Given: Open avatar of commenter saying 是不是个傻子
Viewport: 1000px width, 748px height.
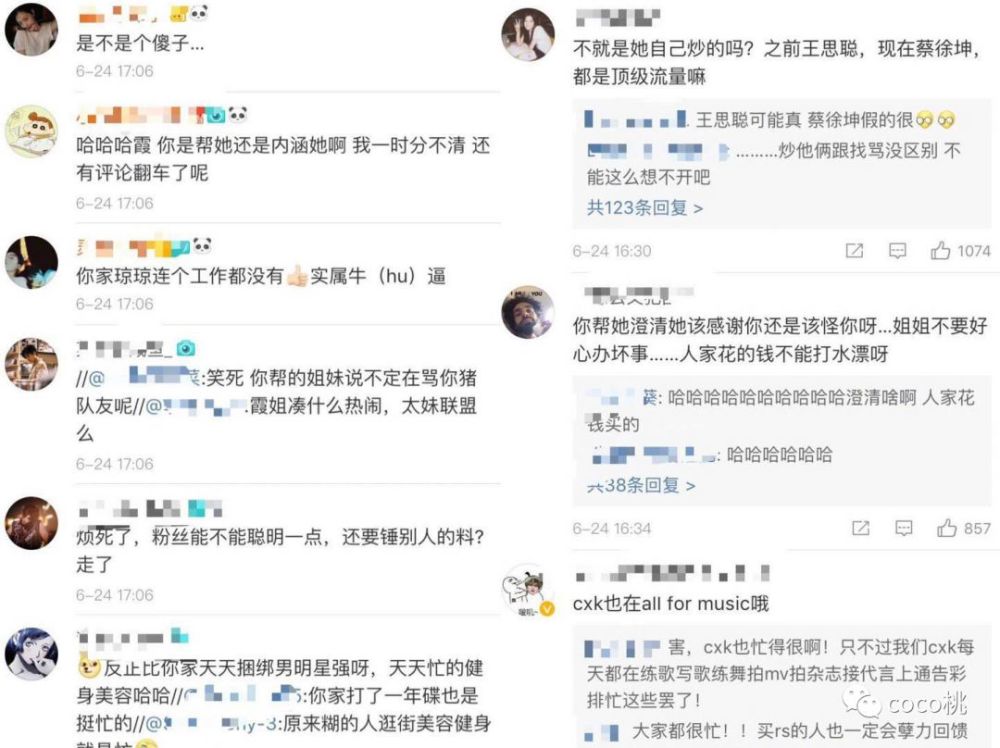Looking at the screenshot, I should point(31,29).
